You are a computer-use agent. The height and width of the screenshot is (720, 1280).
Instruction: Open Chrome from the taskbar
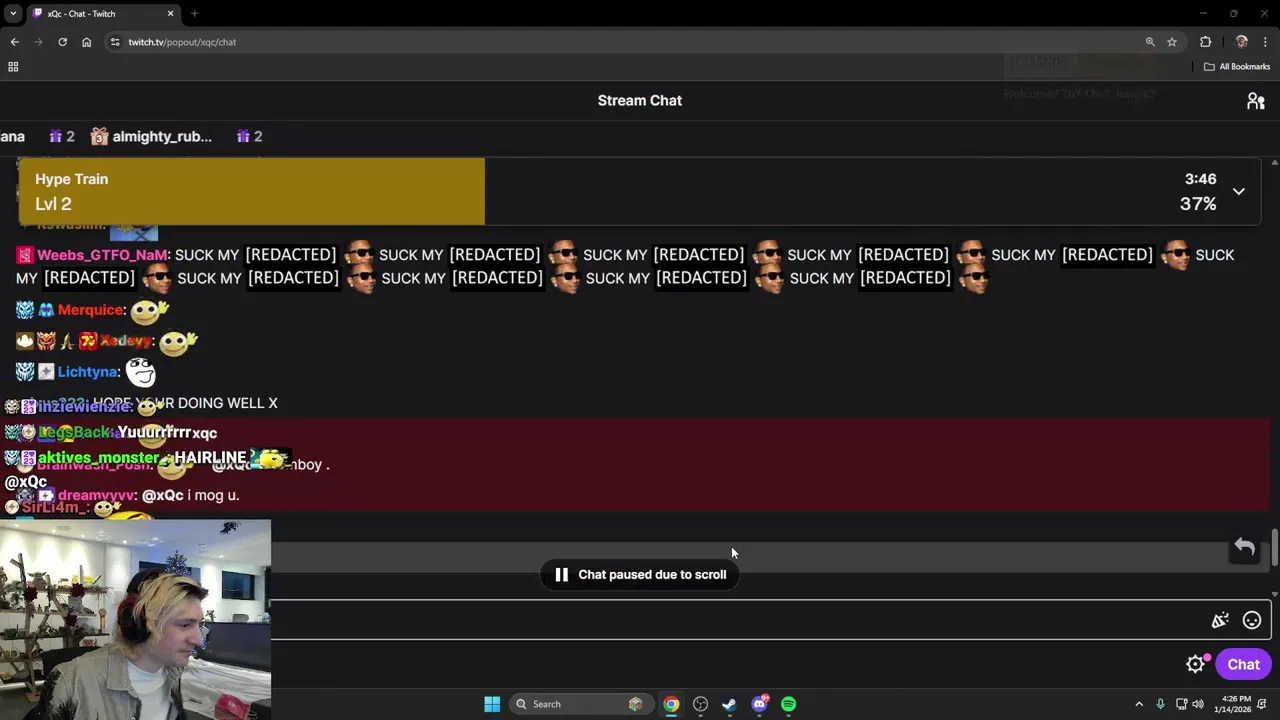click(671, 704)
